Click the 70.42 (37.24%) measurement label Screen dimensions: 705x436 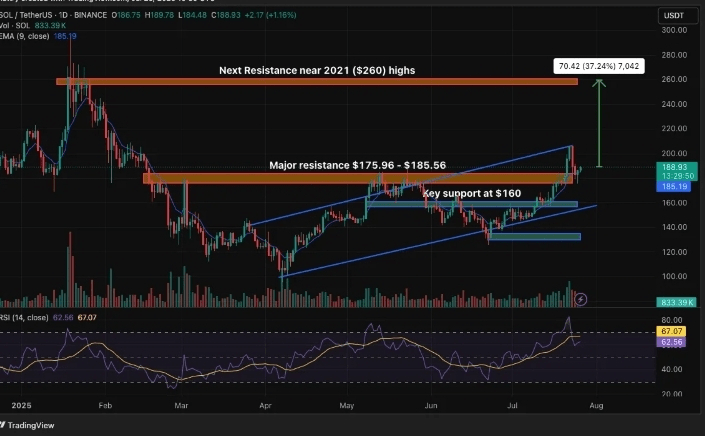point(599,67)
